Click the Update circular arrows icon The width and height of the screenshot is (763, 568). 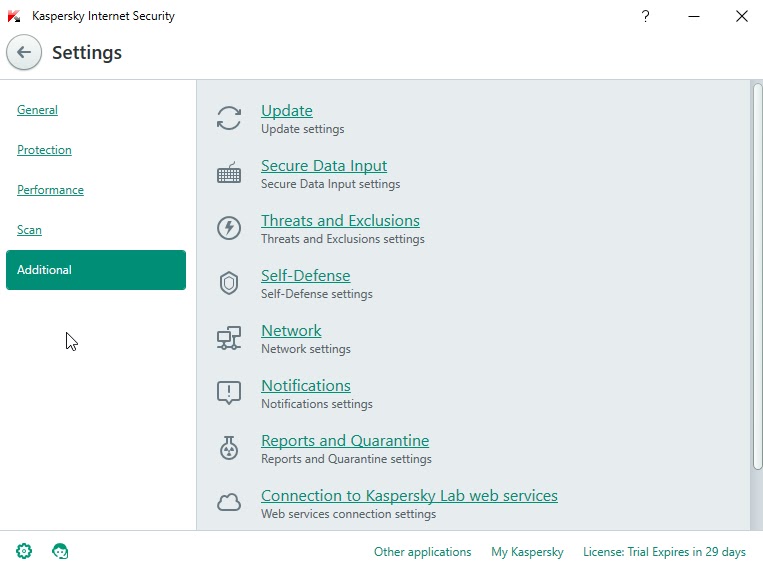coord(229,118)
